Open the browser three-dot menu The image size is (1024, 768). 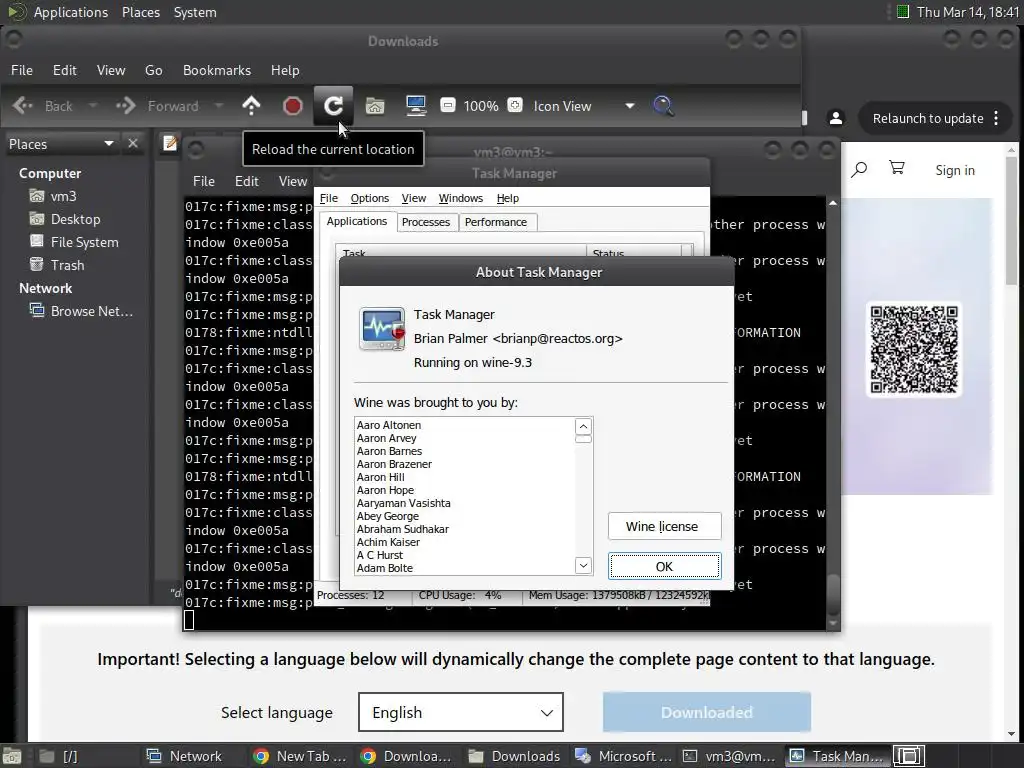996,118
